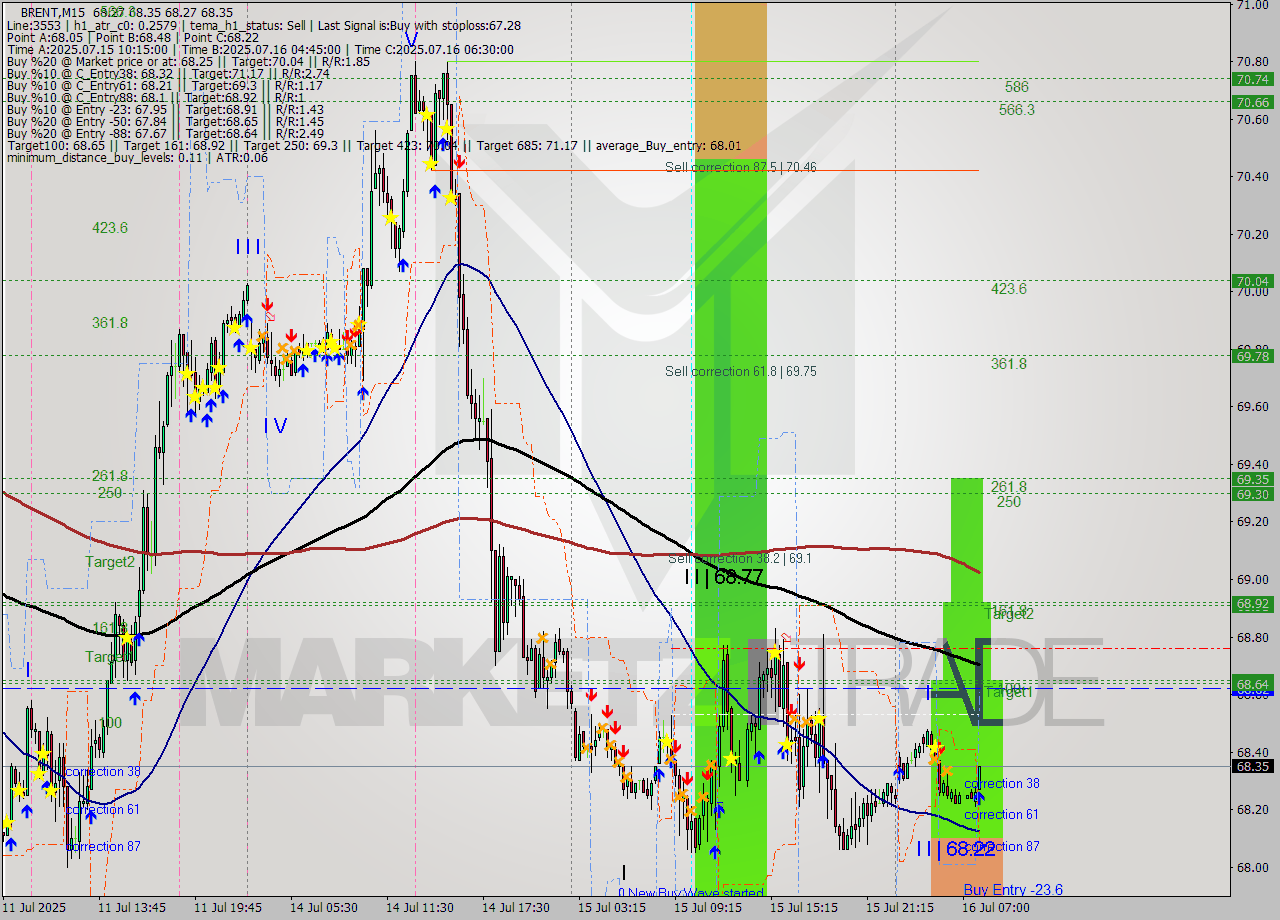Select the blue 'I V' wave marker
This screenshot has width=1280, height=920.
(275, 426)
